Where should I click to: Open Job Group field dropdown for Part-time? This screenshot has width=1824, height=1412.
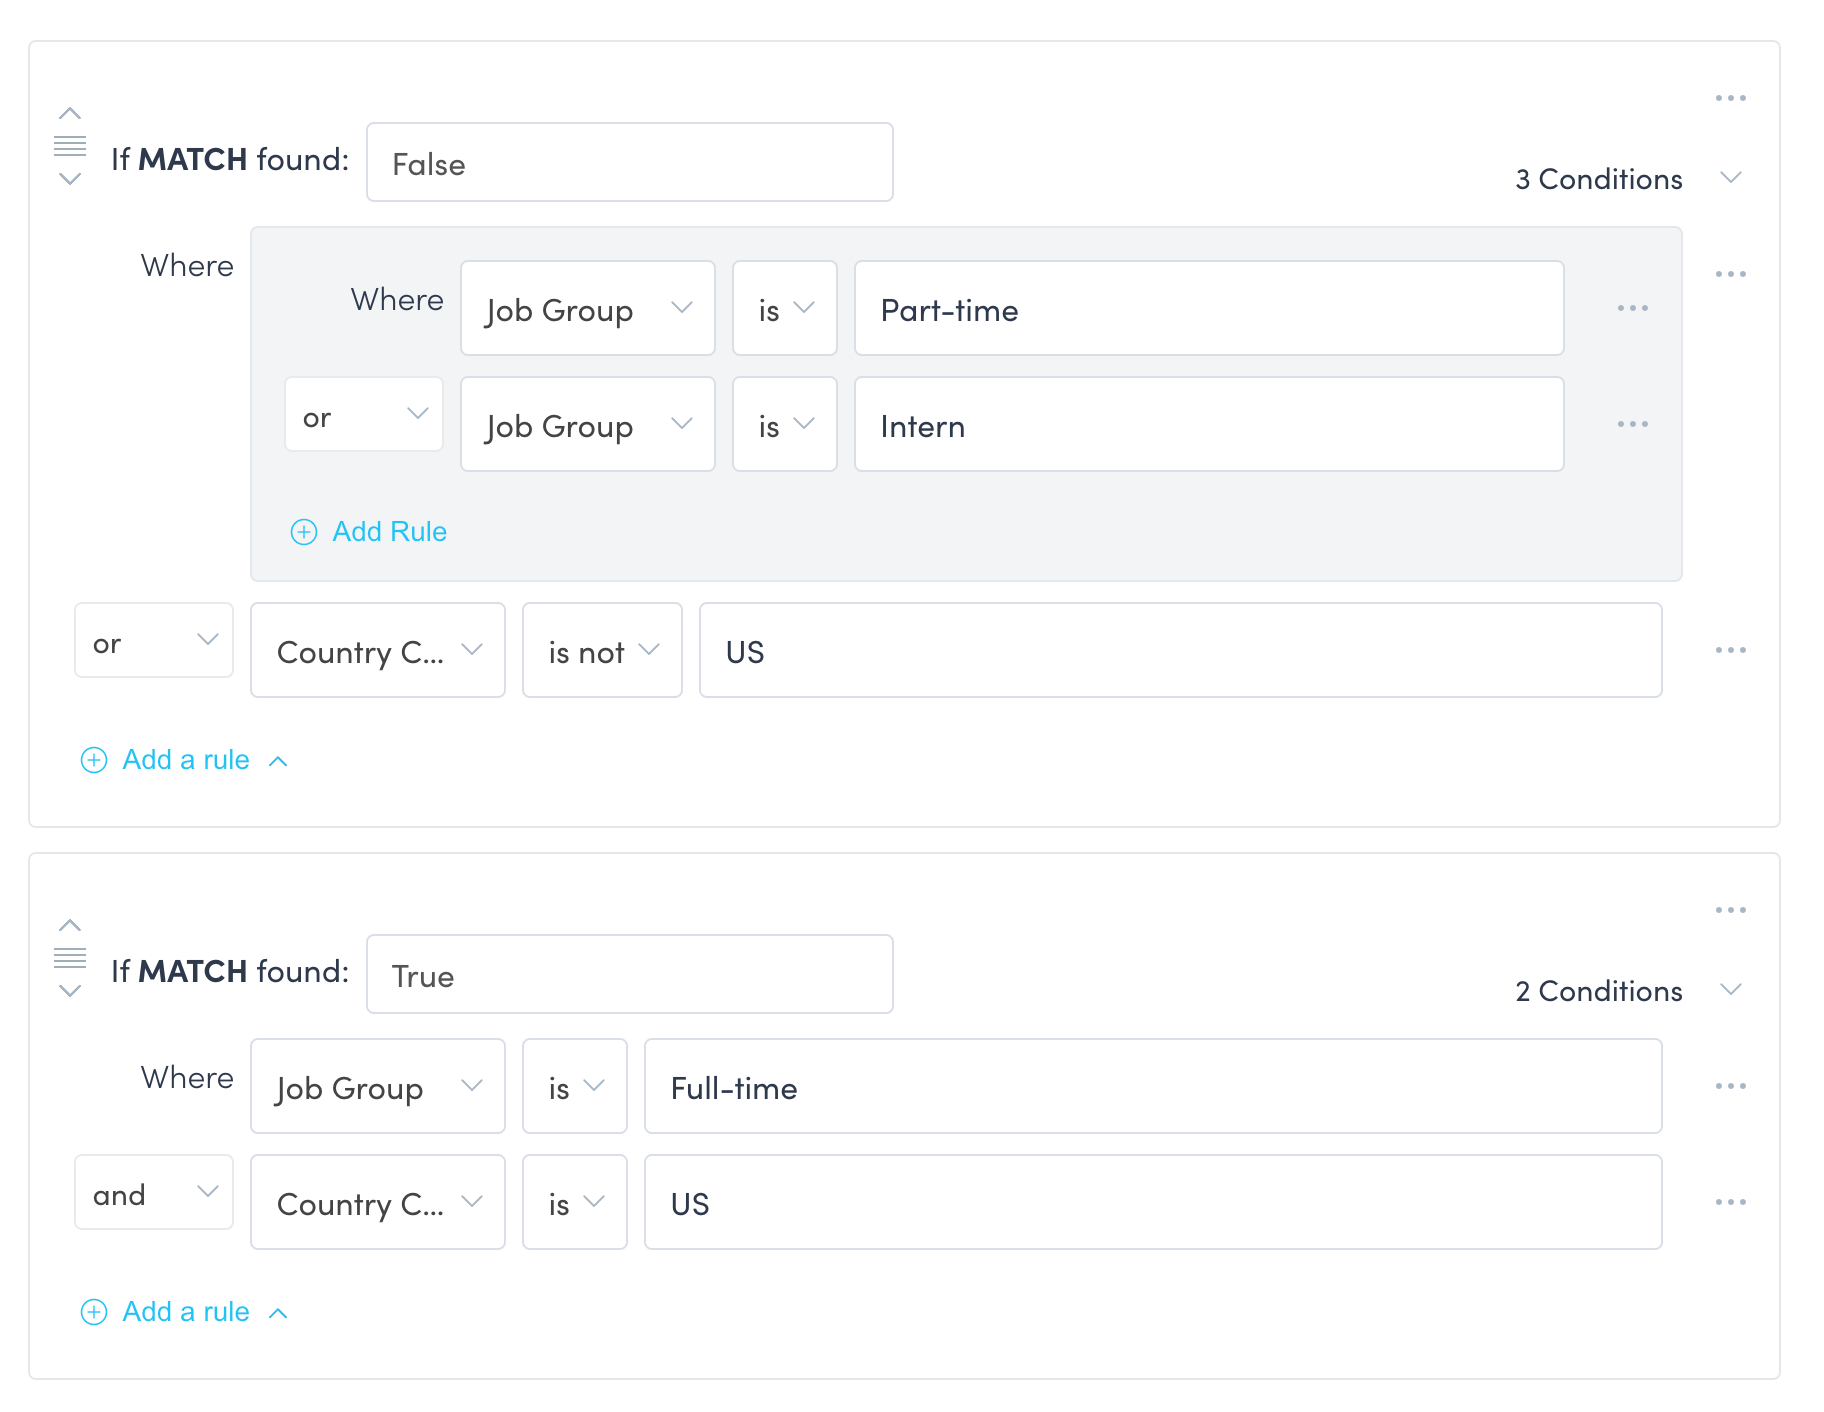(x=587, y=309)
